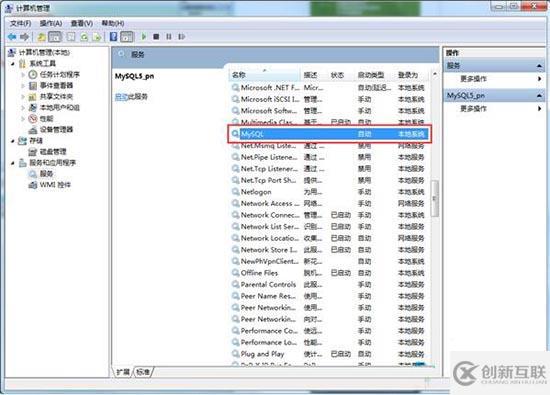Collapse the 系统工具 tree node arrow

click(x=13, y=64)
